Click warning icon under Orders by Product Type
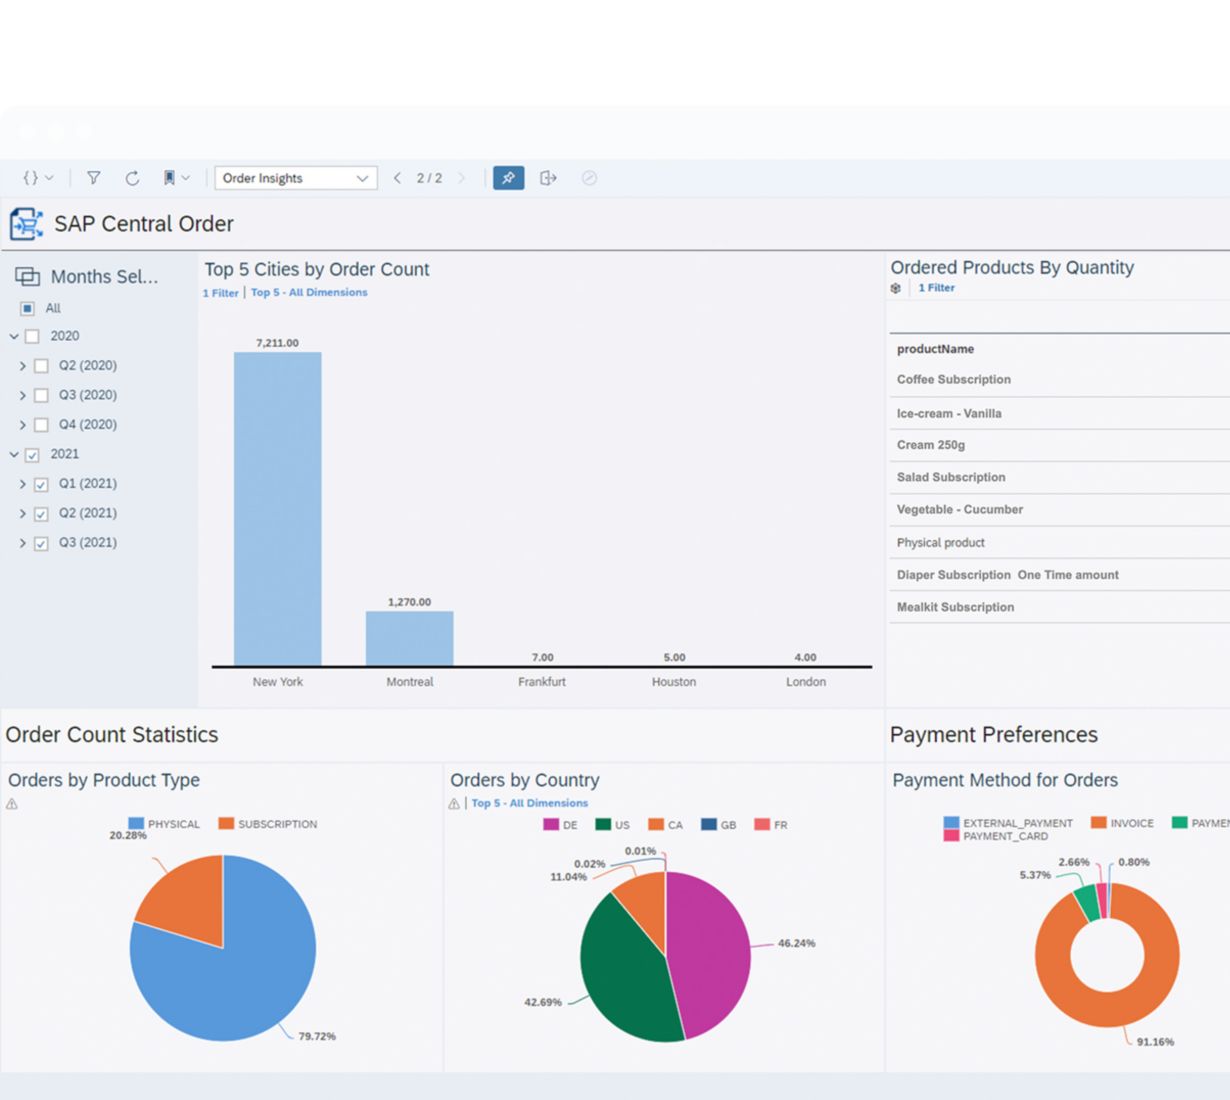Screen dimensions: 1230x1100 [12, 804]
